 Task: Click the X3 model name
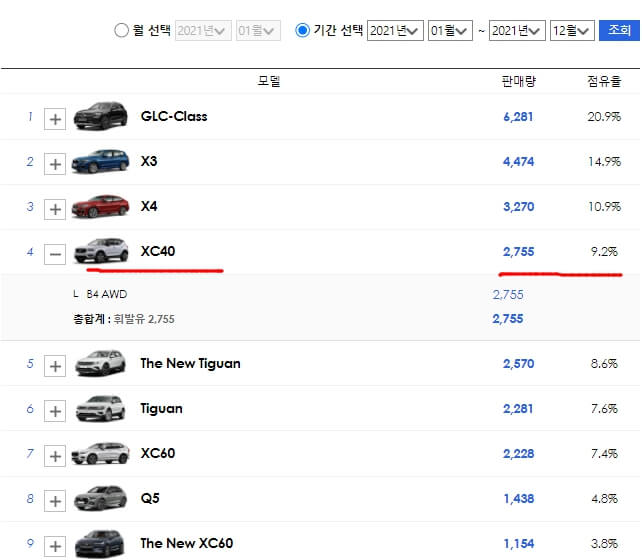pyautogui.click(x=149, y=161)
